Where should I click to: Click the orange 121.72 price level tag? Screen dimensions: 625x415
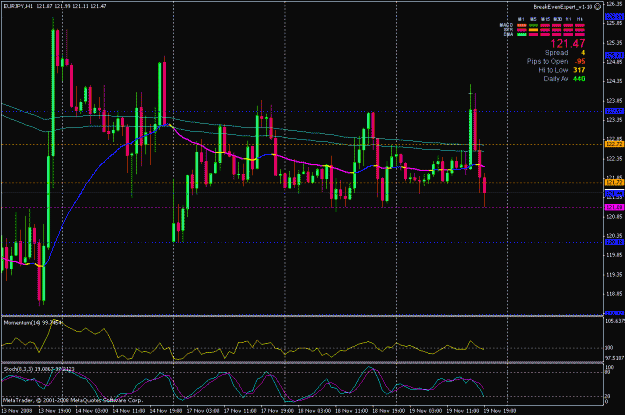click(x=614, y=183)
